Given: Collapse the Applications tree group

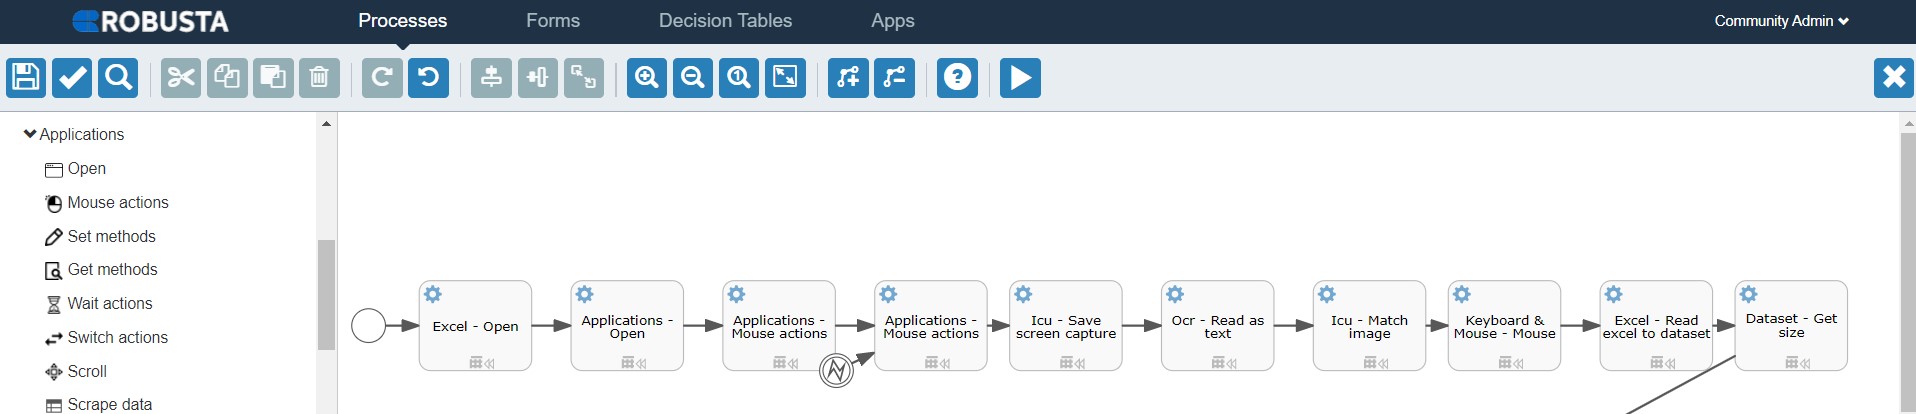Looking at the screenshot, I should pos(30,134).
